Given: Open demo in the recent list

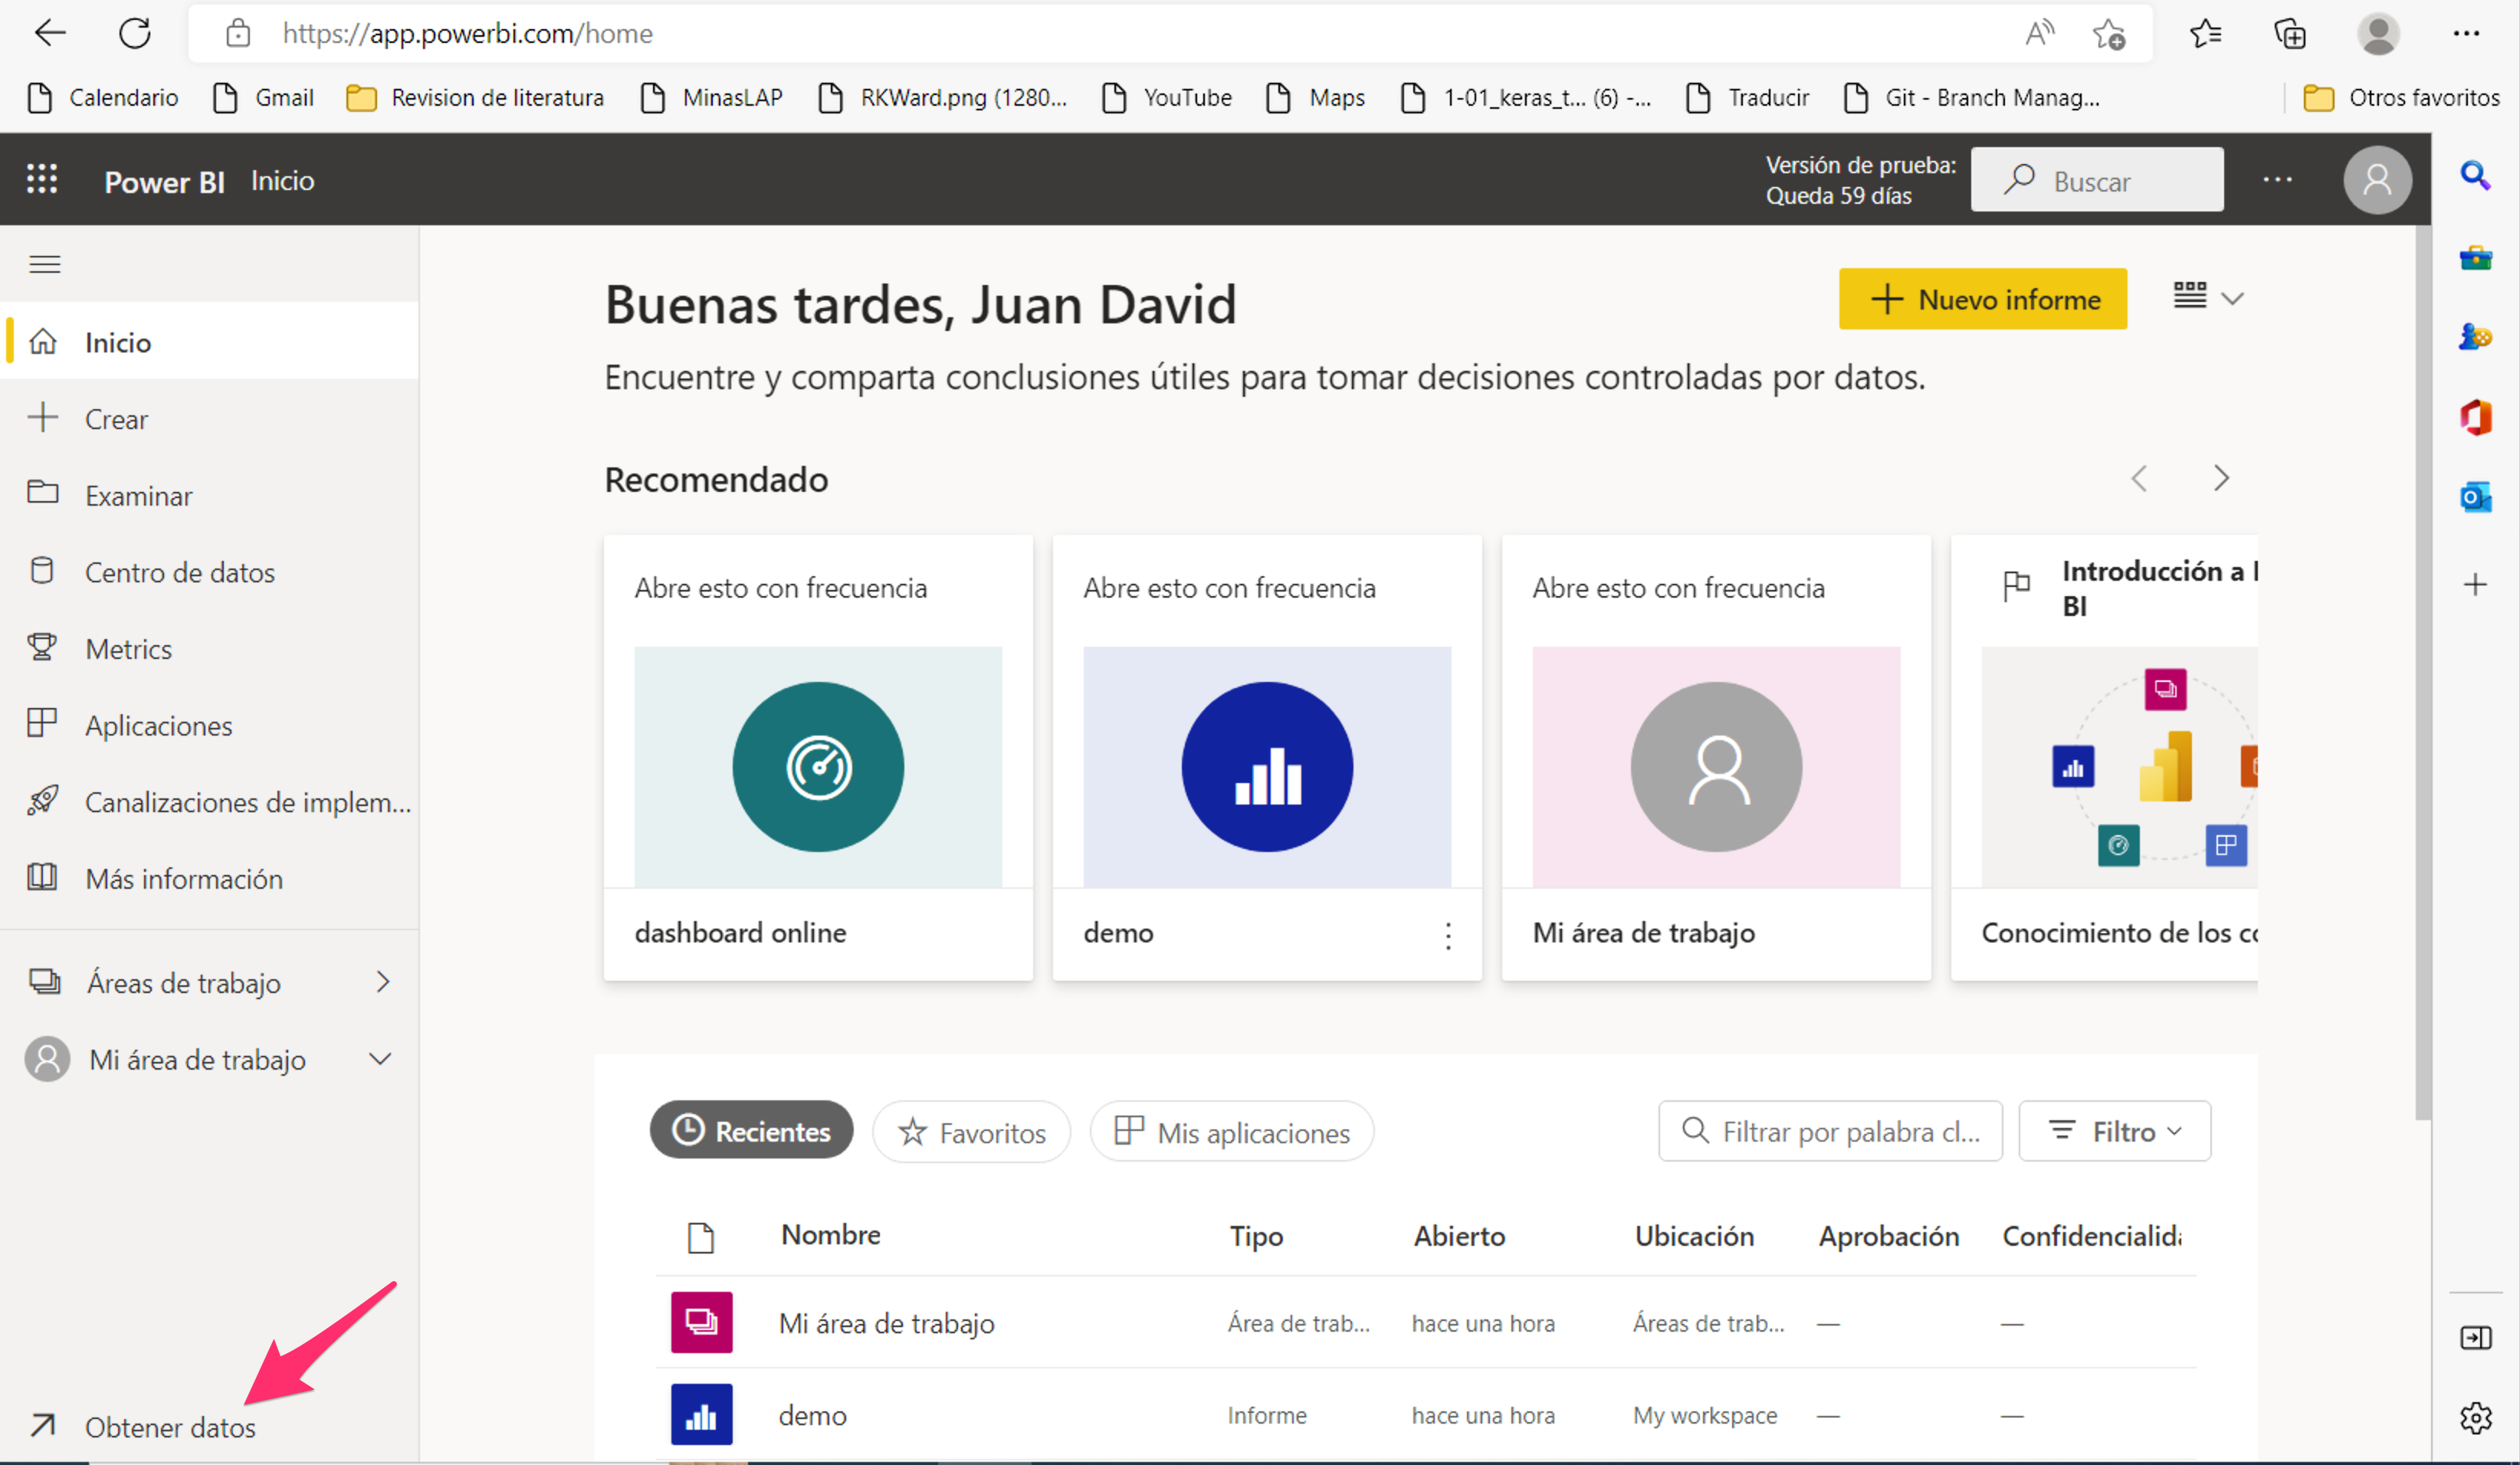Looking at the screenshot, I should click(x=1426, y=1414).
